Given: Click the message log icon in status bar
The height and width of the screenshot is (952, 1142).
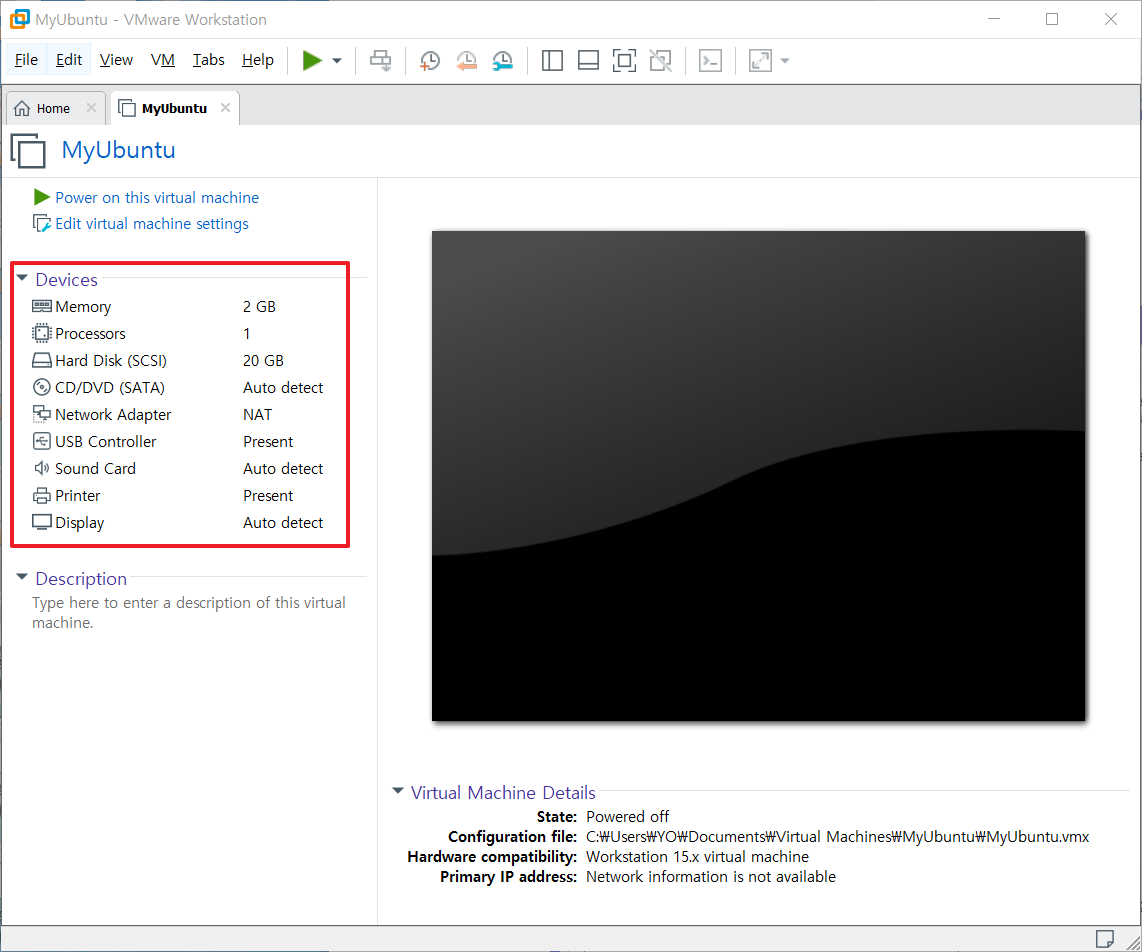Looking at the screenshot, I should pos(1104,938).
